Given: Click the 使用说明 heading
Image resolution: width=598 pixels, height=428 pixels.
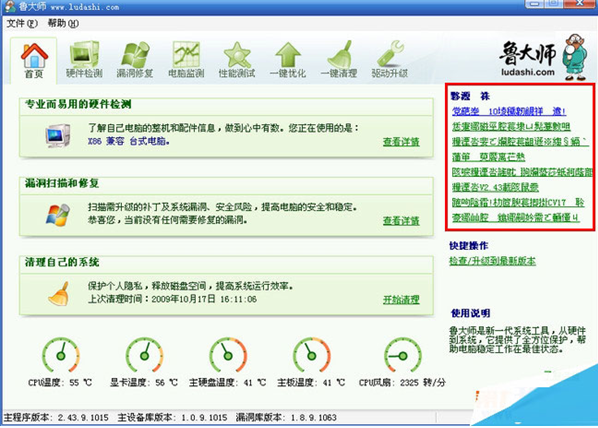Looking at the screenshot, I should point(470,313).
